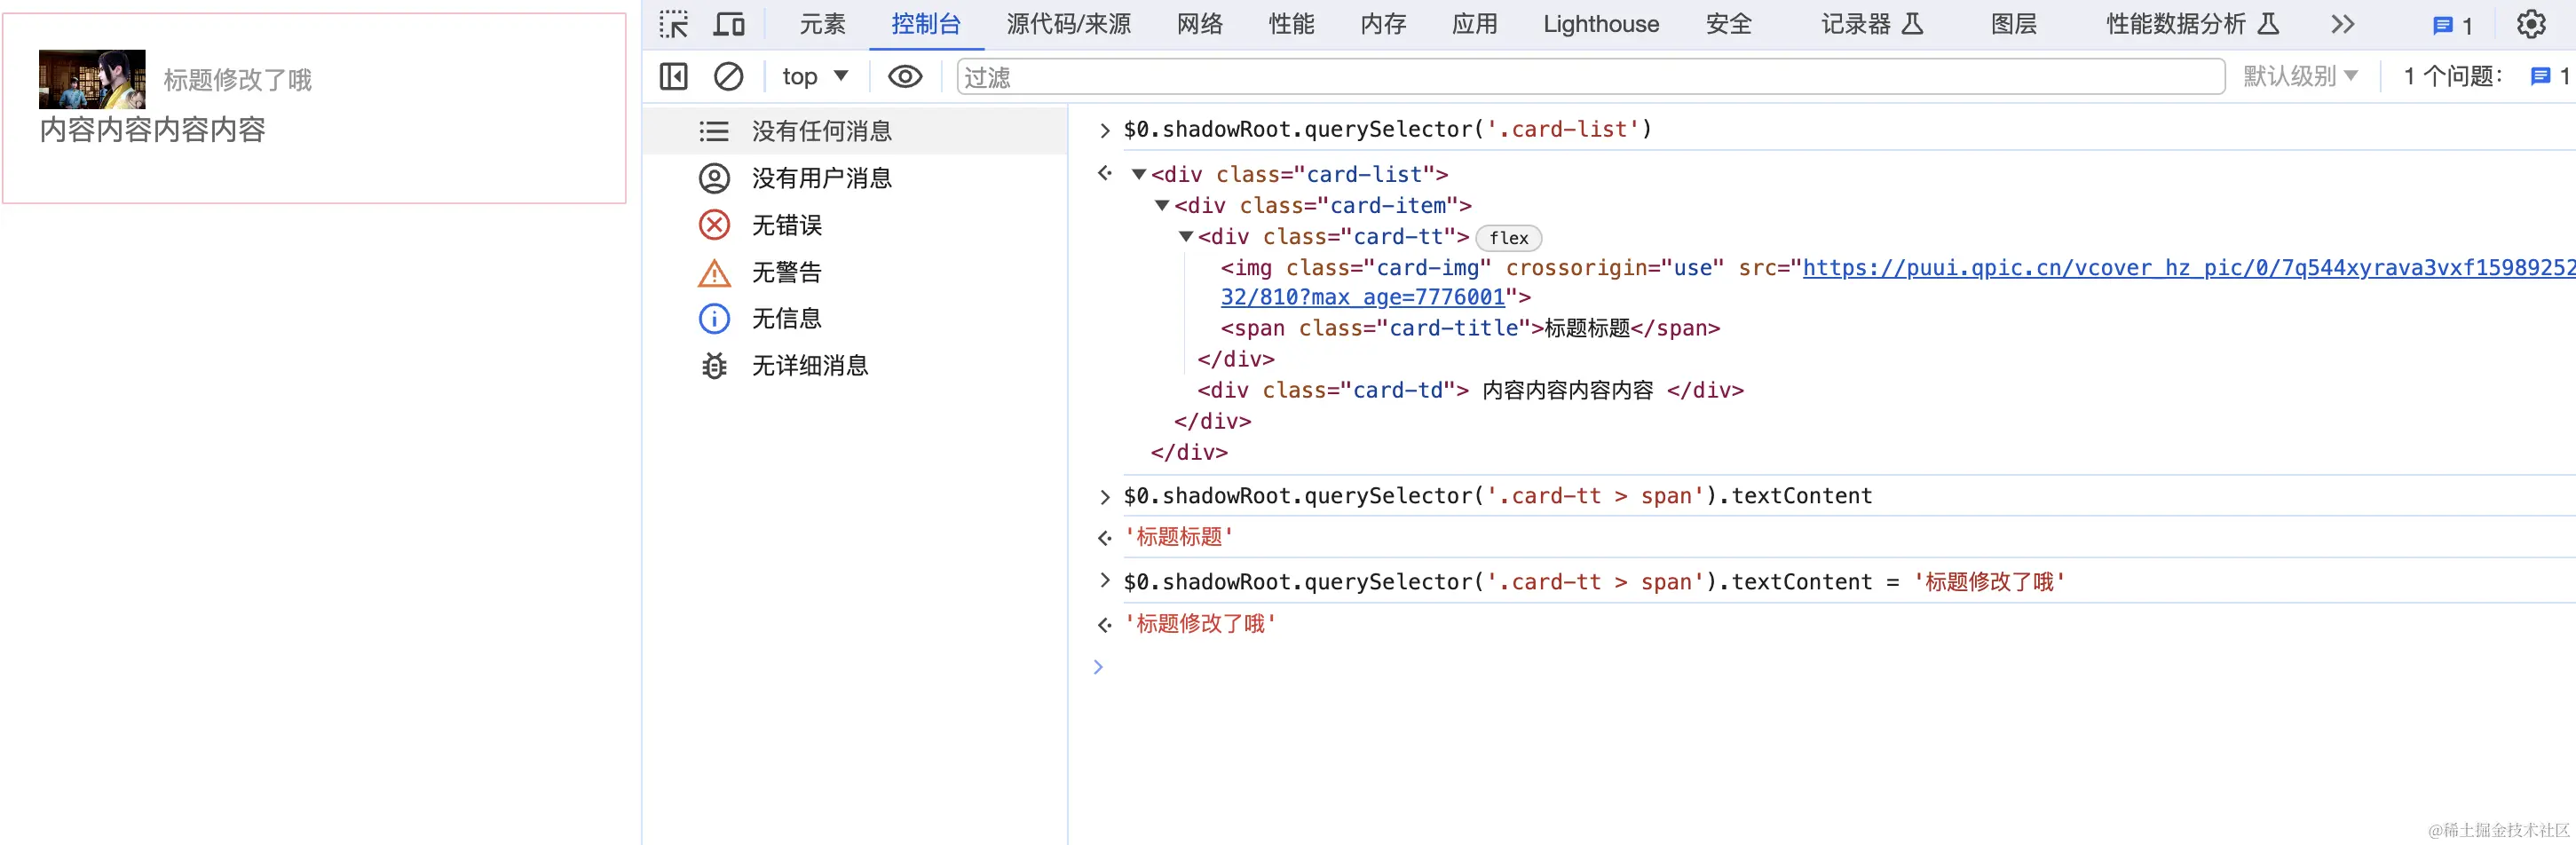The height and width of the screenshot is (845, 2576).
Task: Open DevTools settings gear icon
Action: point(2531,24)
